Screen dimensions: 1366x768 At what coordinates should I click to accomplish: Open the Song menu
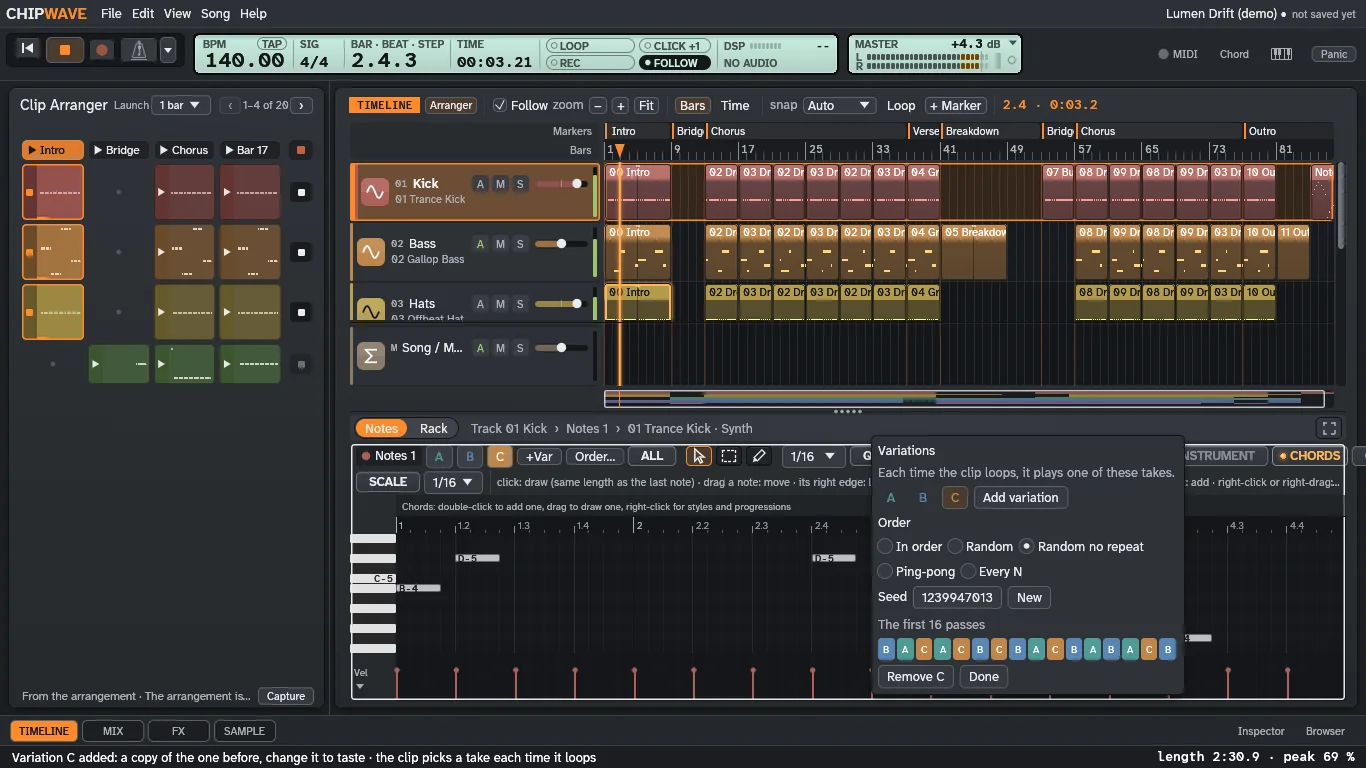coord(215,14)
